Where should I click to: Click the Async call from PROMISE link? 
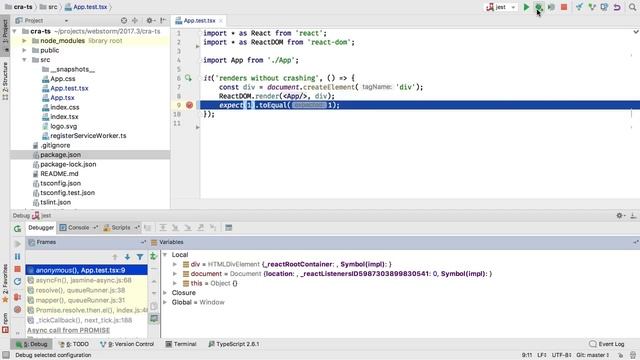[69, 330]
